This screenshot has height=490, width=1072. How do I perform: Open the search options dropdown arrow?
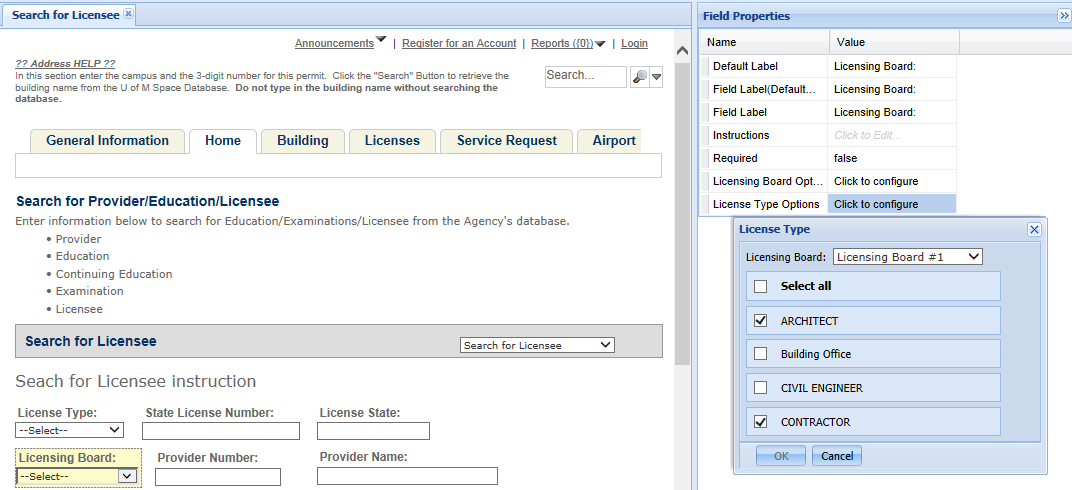coord(657,77)
